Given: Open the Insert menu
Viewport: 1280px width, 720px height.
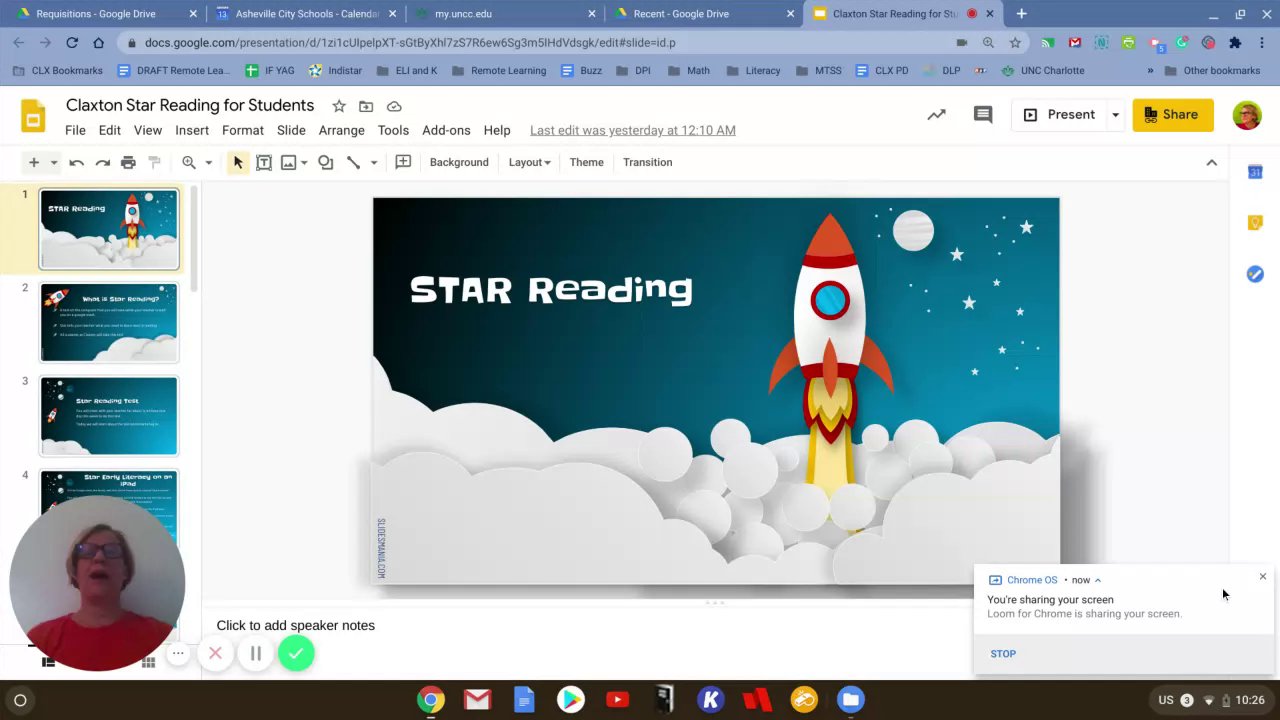Looking at the screenshot, I should point(192,130).
